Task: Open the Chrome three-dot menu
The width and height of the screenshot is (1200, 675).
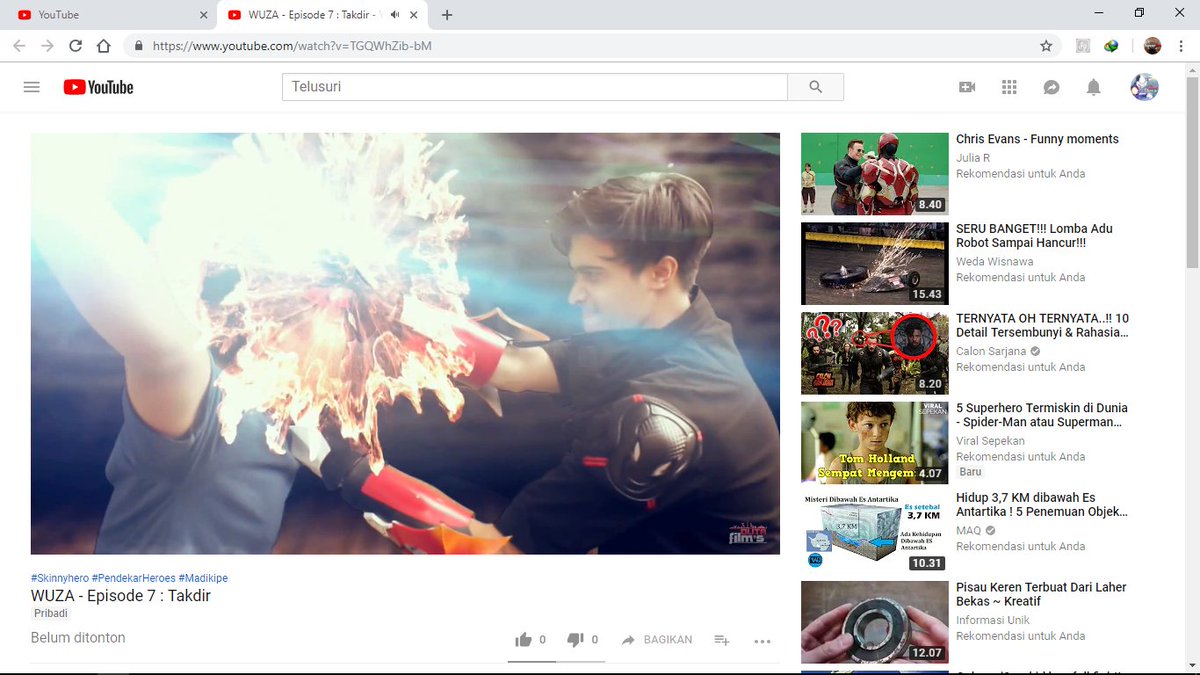Action: (1183, 45)
